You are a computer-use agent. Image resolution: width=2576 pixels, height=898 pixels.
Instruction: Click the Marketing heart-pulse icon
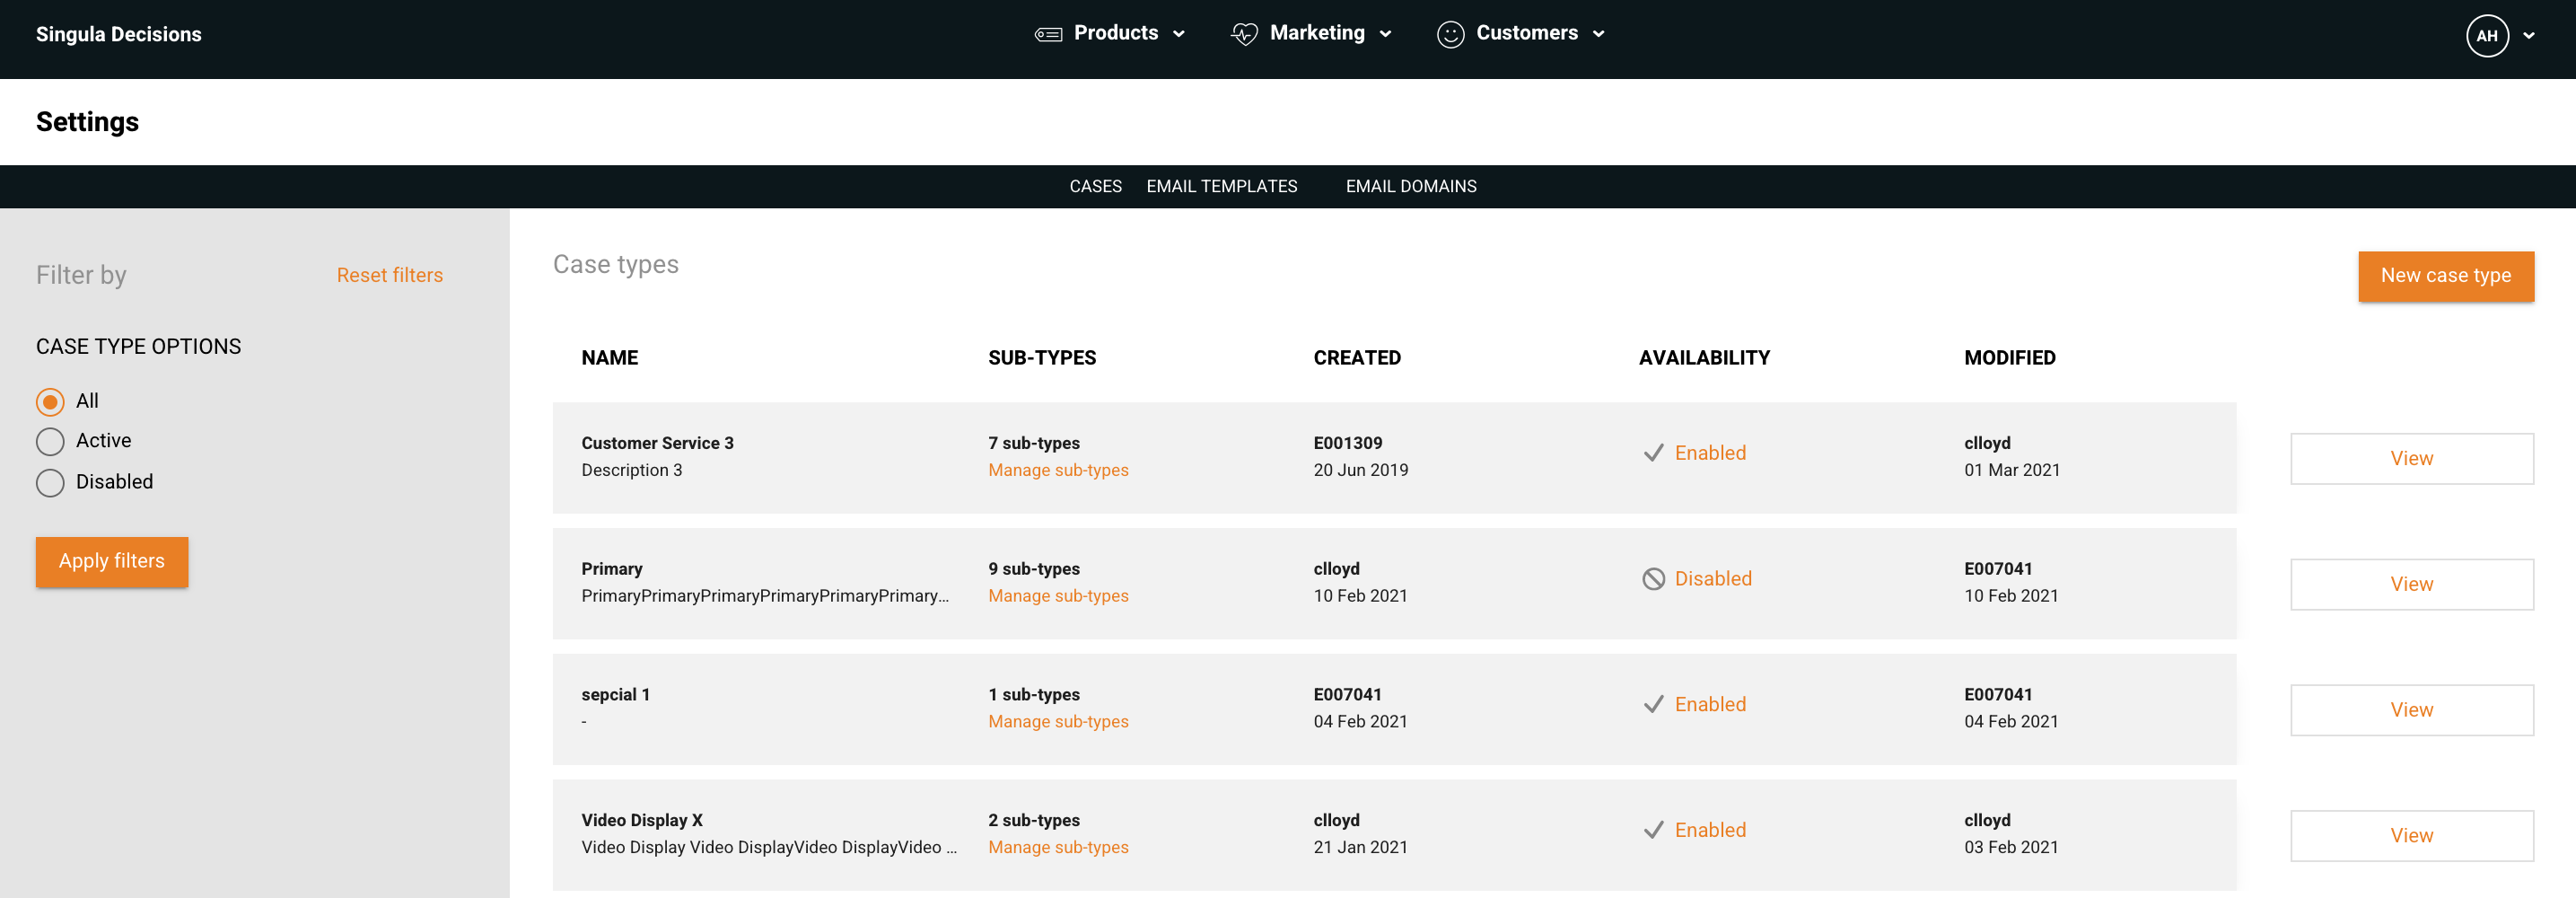[1244, 35]
